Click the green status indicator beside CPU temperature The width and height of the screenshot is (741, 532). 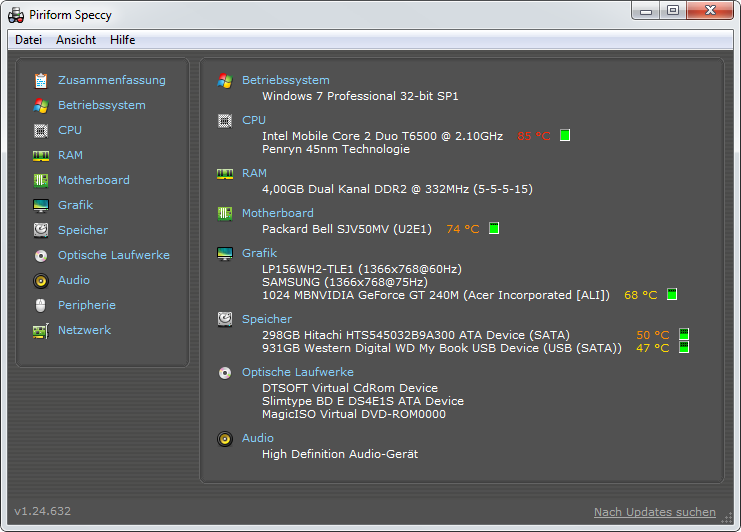pos(565,136)
